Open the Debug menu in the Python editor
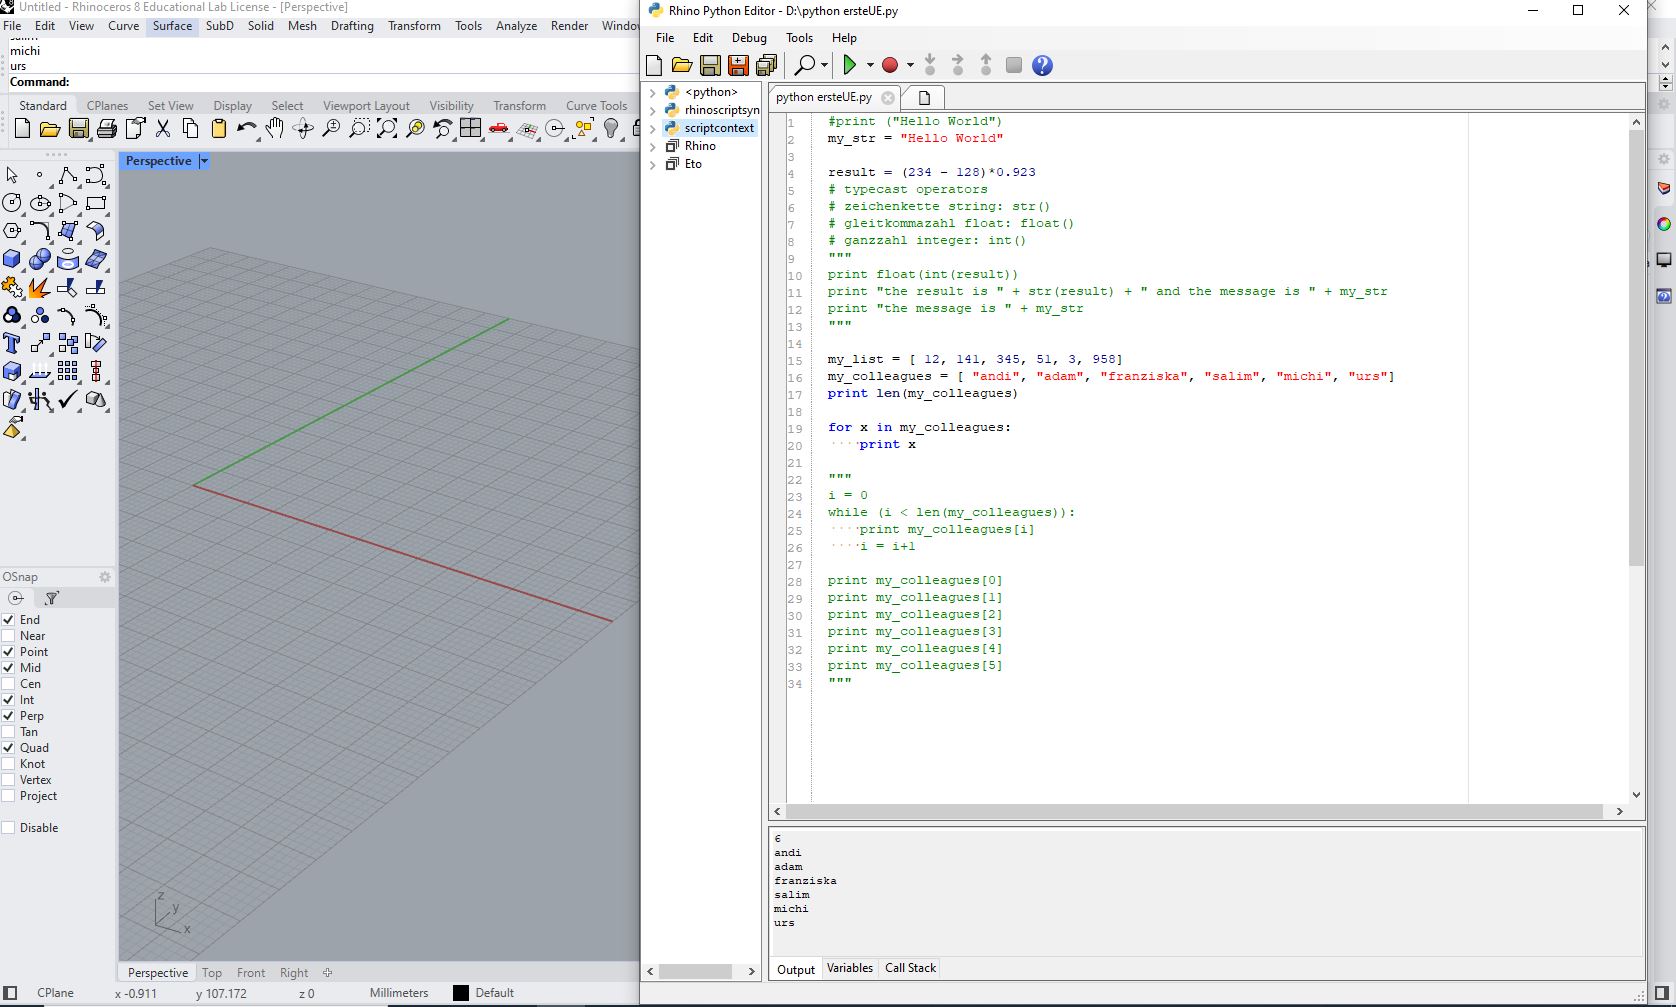The width and height of the screenshot is (1676, 1007). 748,38
